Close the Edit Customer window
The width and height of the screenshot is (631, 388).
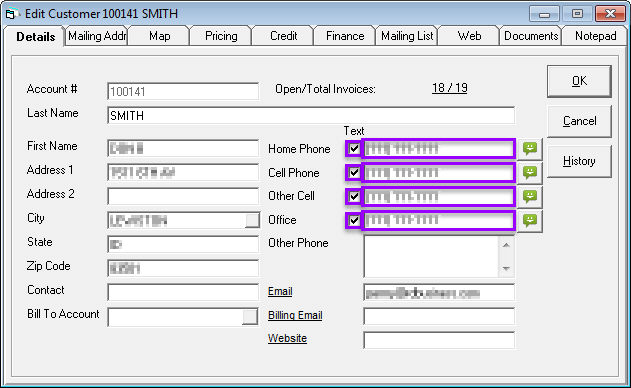610,14
